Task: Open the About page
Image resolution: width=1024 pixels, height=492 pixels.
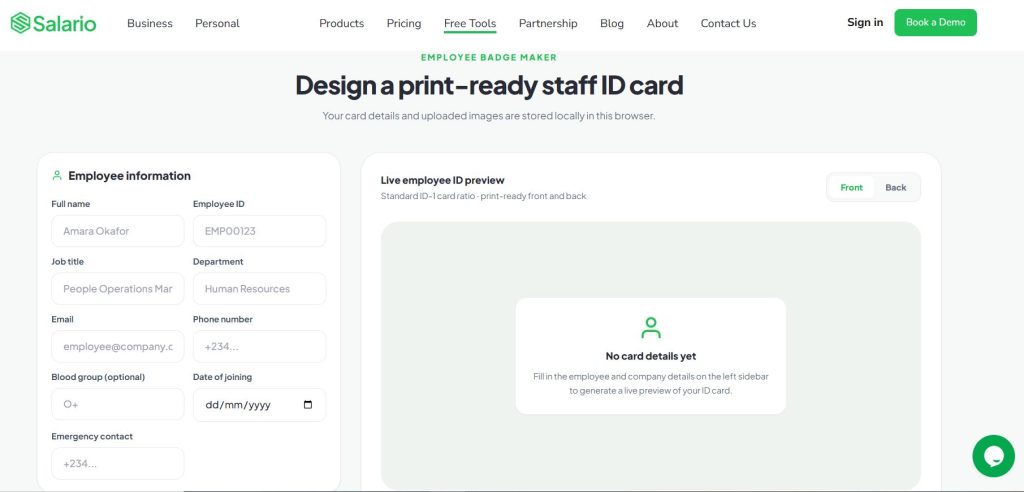Action: [x=662, y=24]
